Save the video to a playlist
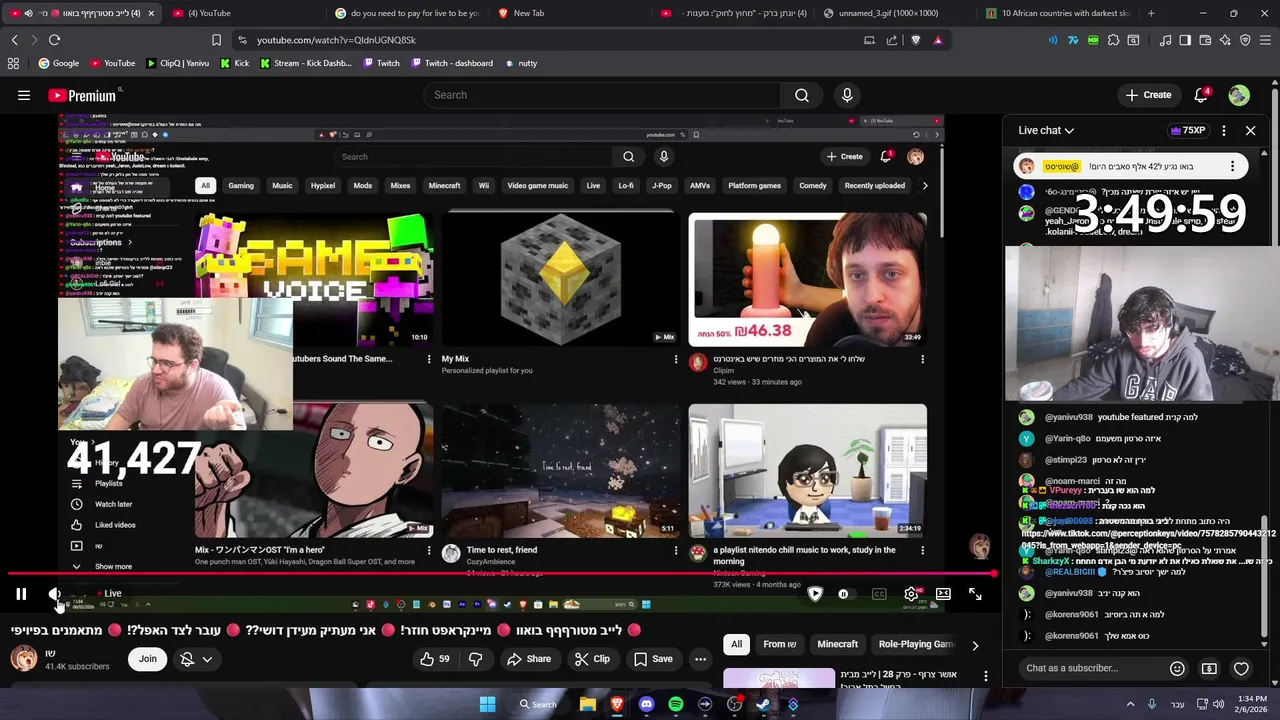Viewport: 1280px width, 720px height. coord(653,659)
